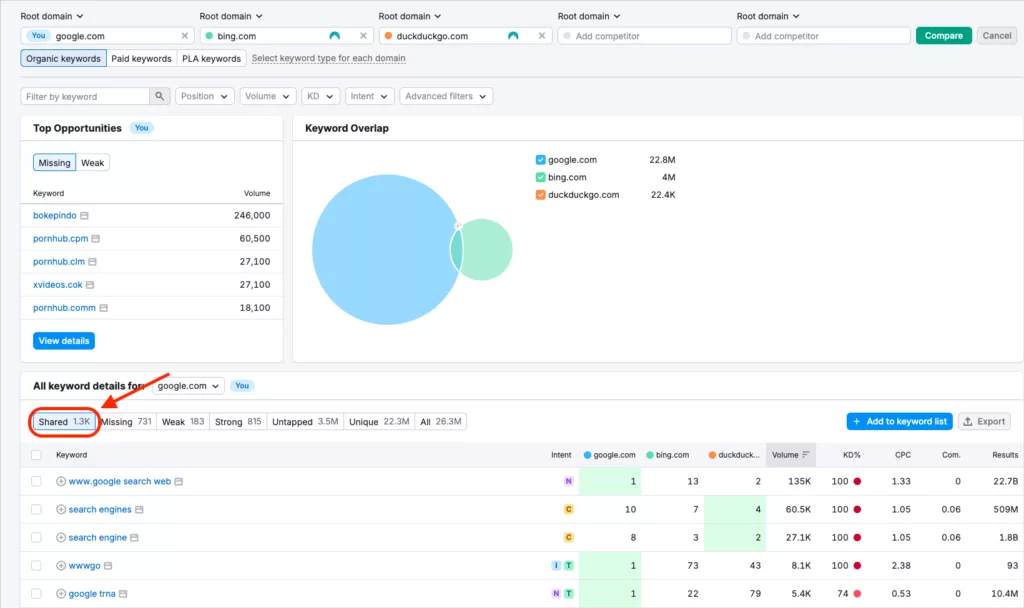Click the Export button

coord(984,421)
